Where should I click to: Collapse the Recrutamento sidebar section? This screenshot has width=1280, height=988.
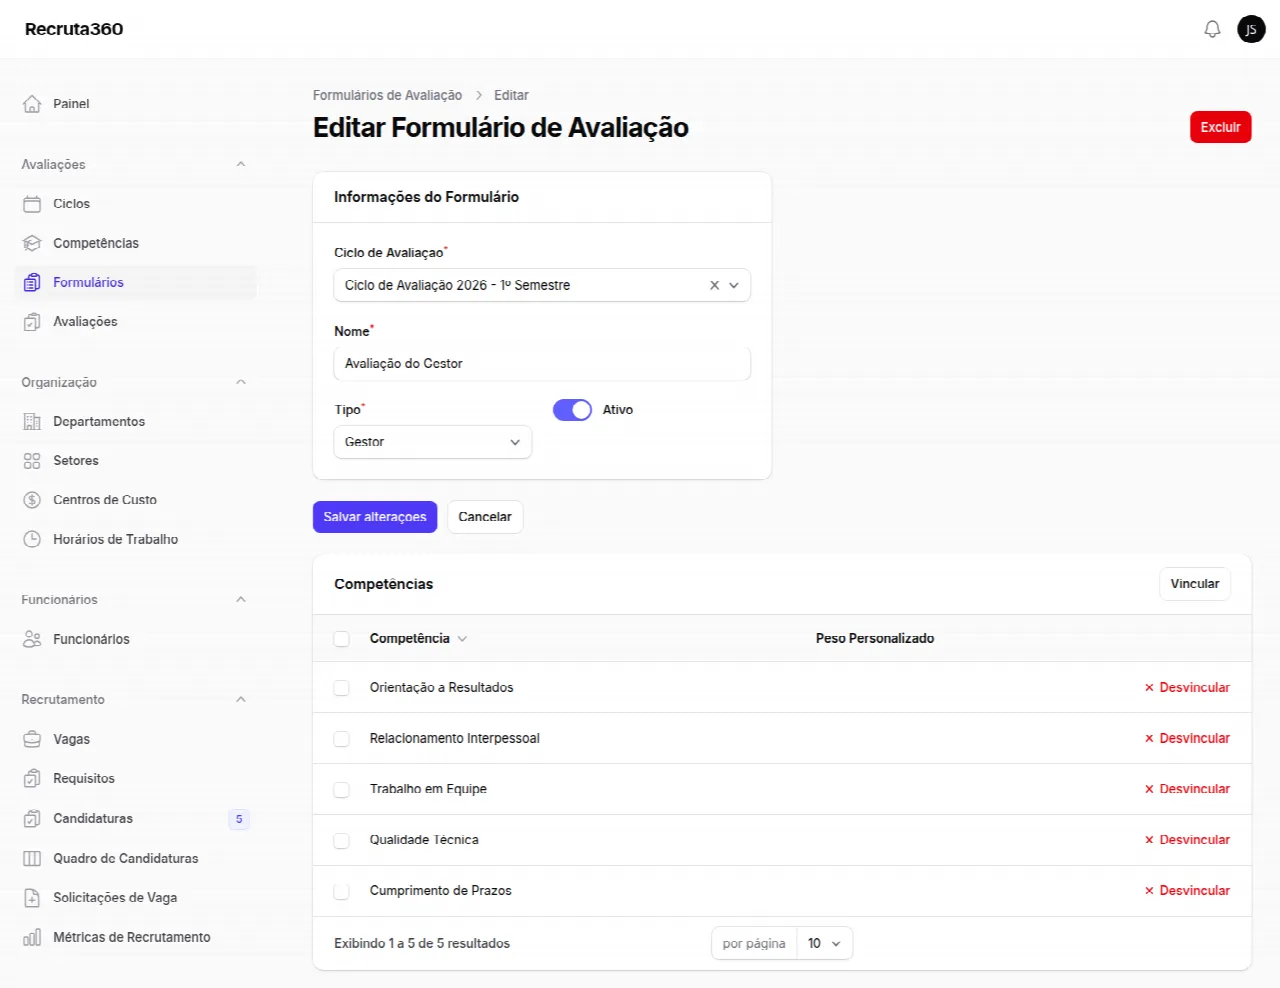tap(240, 699)
